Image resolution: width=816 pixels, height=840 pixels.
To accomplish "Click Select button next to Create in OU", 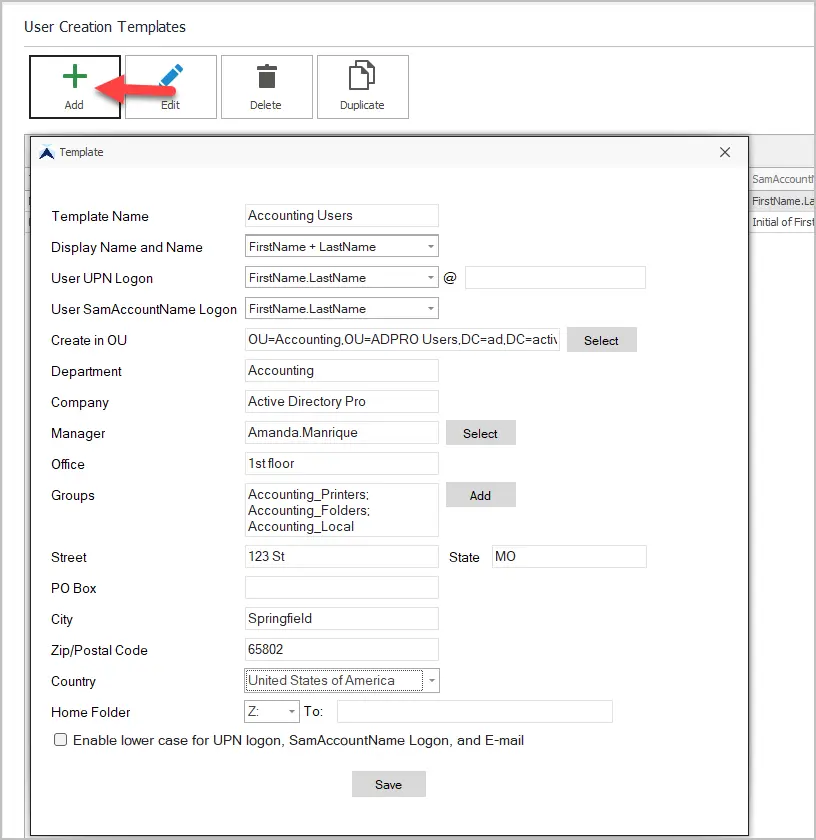I will pos(602,340).
